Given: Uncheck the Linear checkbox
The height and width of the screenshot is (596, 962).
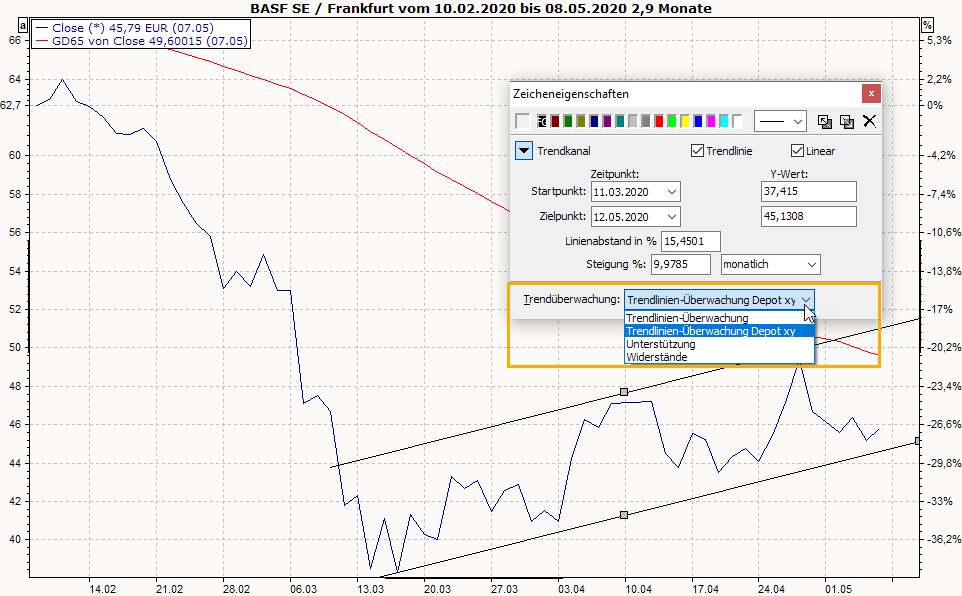Looking at the screenshot, I should coord(798,151).
